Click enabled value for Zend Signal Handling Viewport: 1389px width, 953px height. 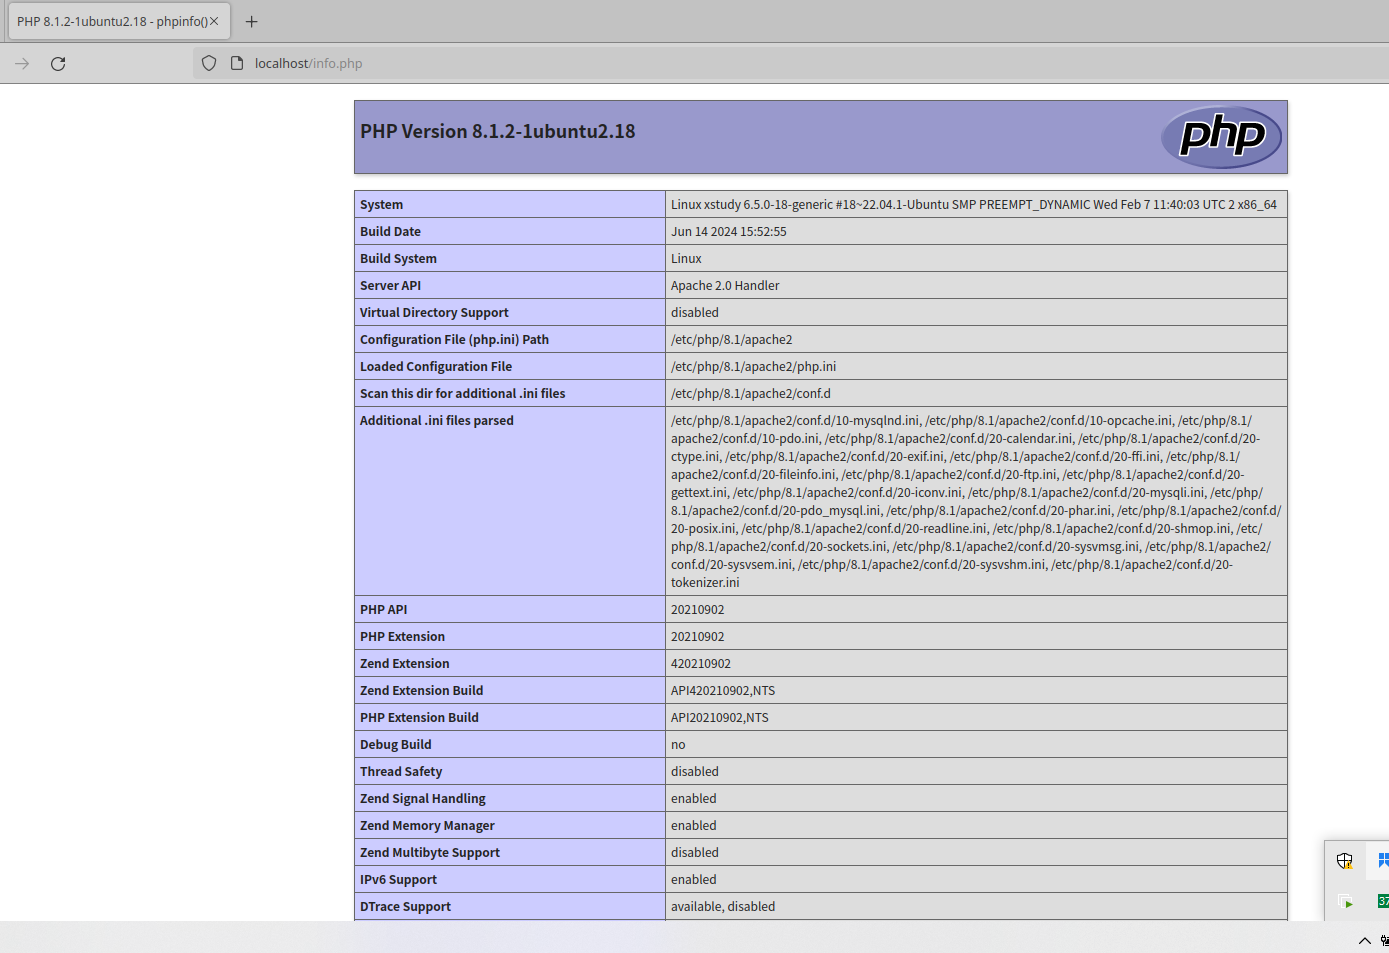tap(694, 798)
